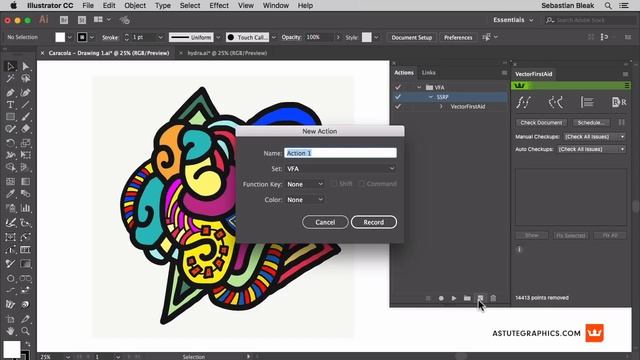Open macOS Spotlight search icon
This screenshot has height=360, width=640.
click(x=608, y=6)
